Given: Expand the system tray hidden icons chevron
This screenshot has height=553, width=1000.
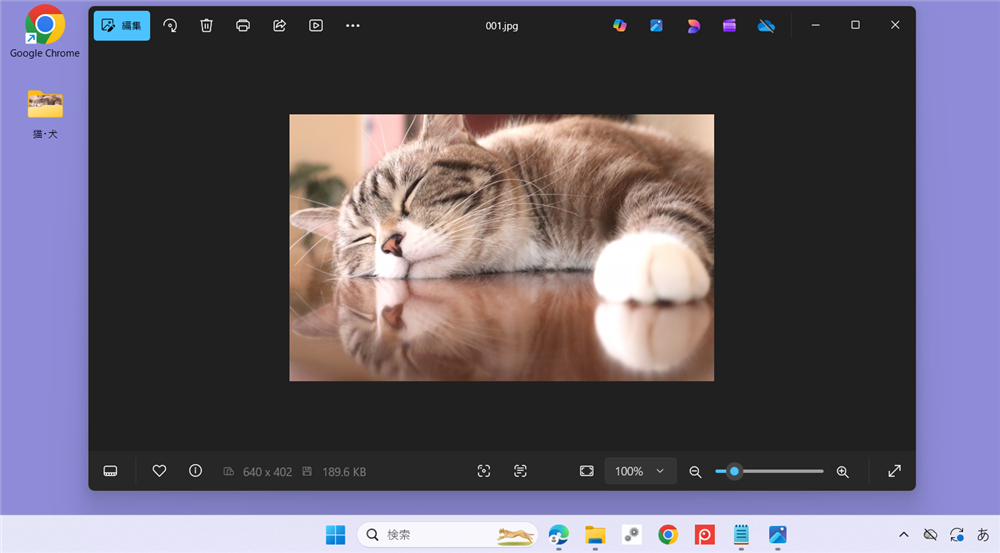Looking at the screenshot, I should [904, 535].
